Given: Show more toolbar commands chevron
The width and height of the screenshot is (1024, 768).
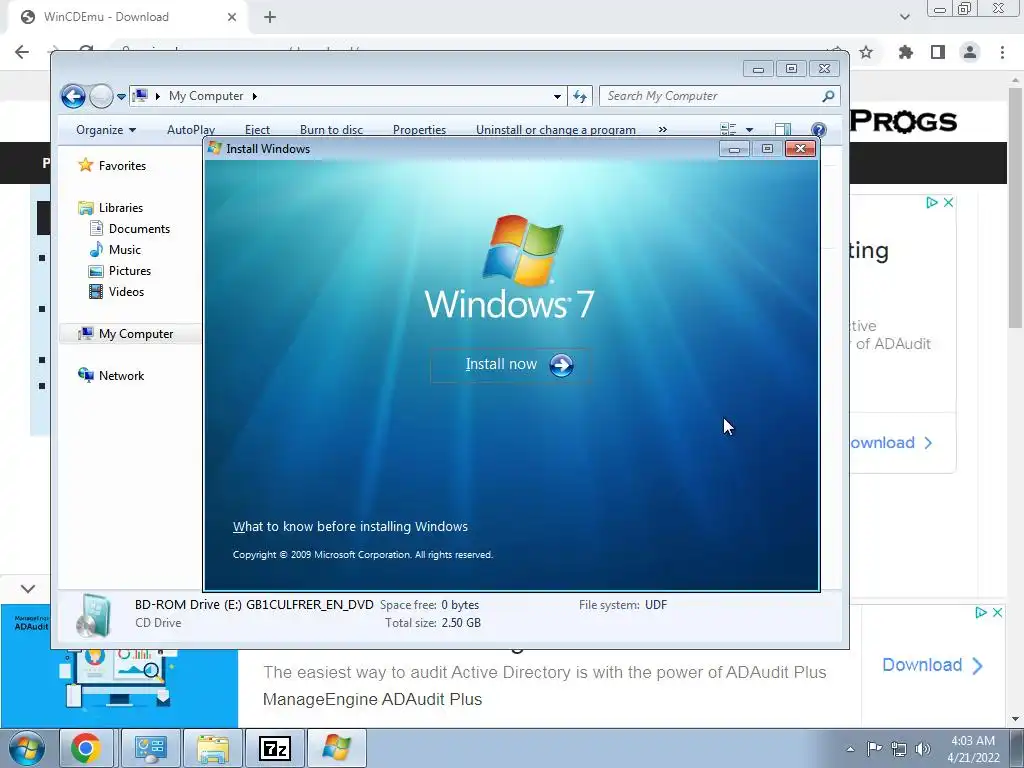Looking at the screenshot, I should coord(663,129).
